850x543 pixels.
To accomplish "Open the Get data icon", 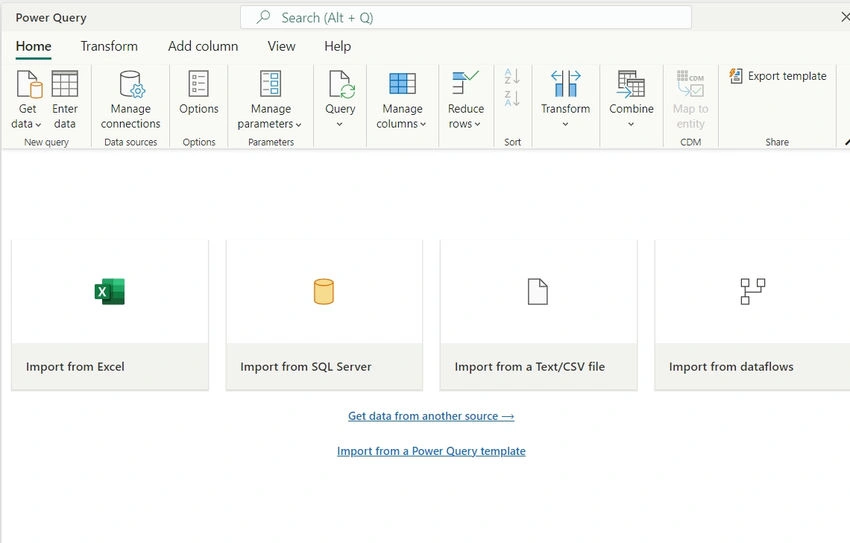I will pyautogui.click(x=29, y=84).
